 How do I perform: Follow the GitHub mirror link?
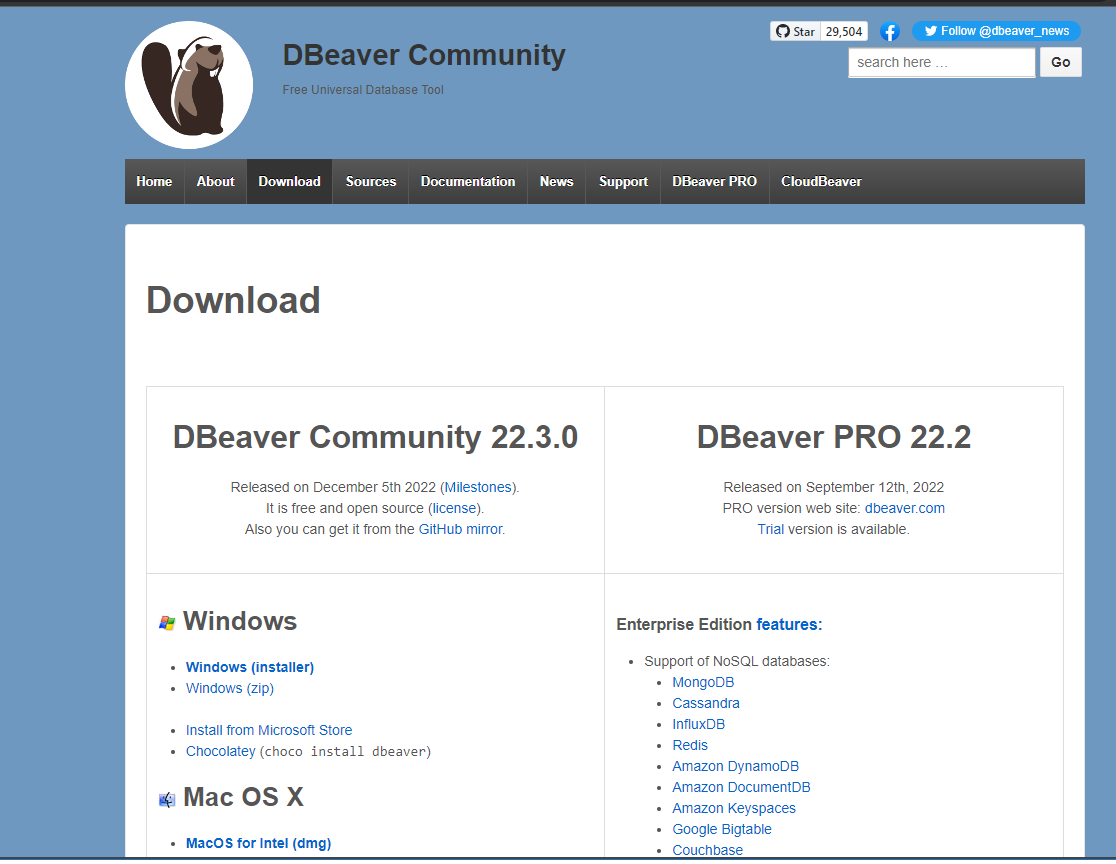[460, 529]
